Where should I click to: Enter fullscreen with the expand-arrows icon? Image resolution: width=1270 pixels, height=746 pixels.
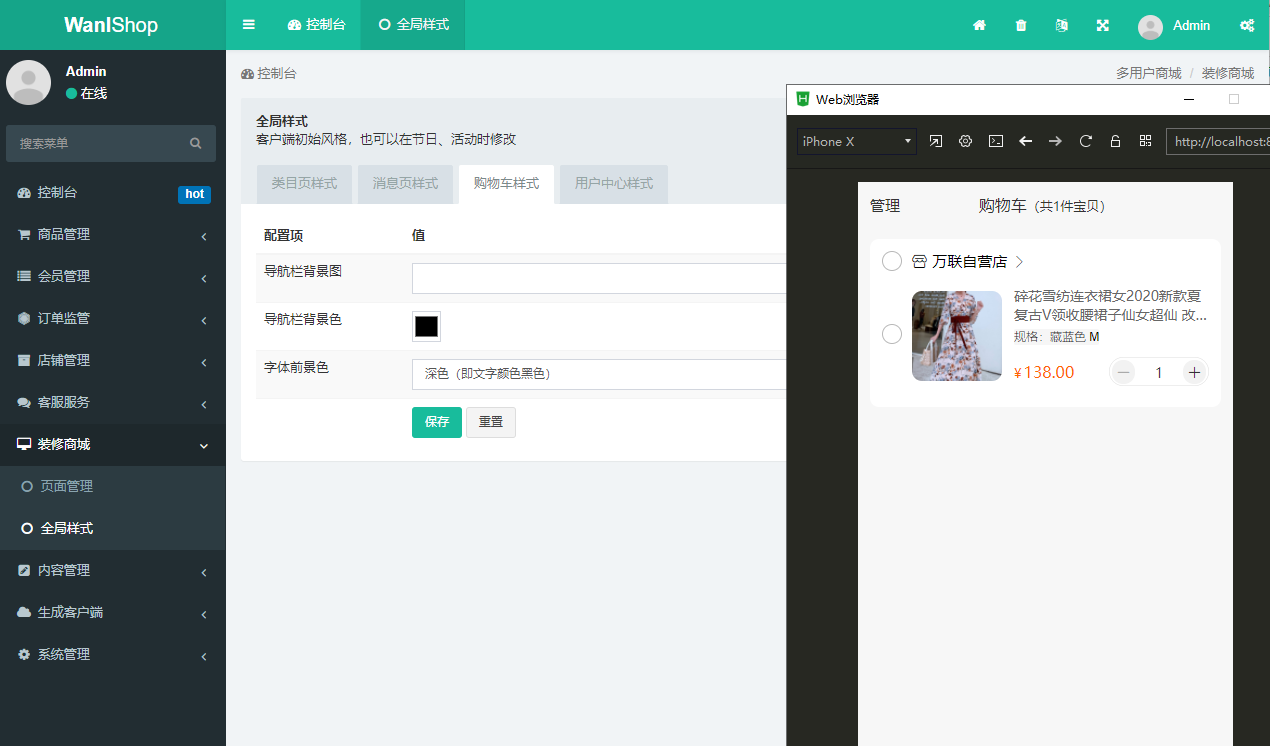(1103, 25)
